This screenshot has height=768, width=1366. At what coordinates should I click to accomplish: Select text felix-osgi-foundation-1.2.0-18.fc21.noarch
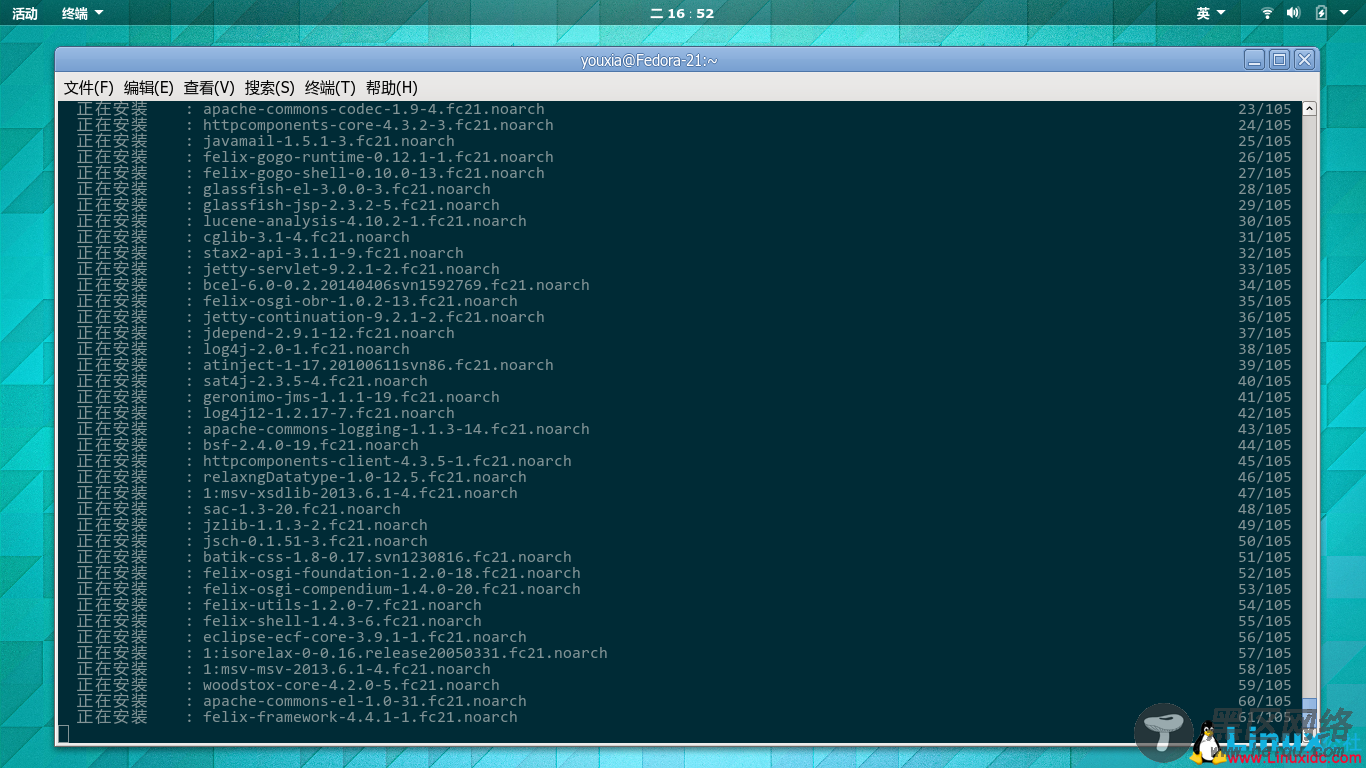click(x=392, y=573)
